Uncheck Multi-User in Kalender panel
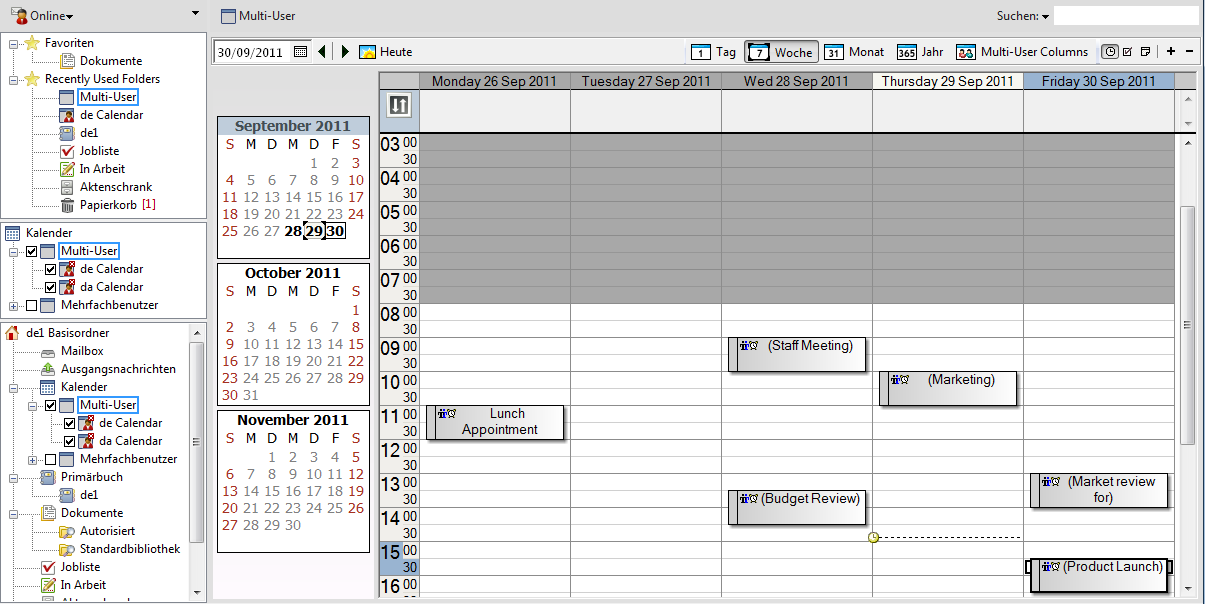Viewport: 1205px width, 604px height. tap(32, 251)
